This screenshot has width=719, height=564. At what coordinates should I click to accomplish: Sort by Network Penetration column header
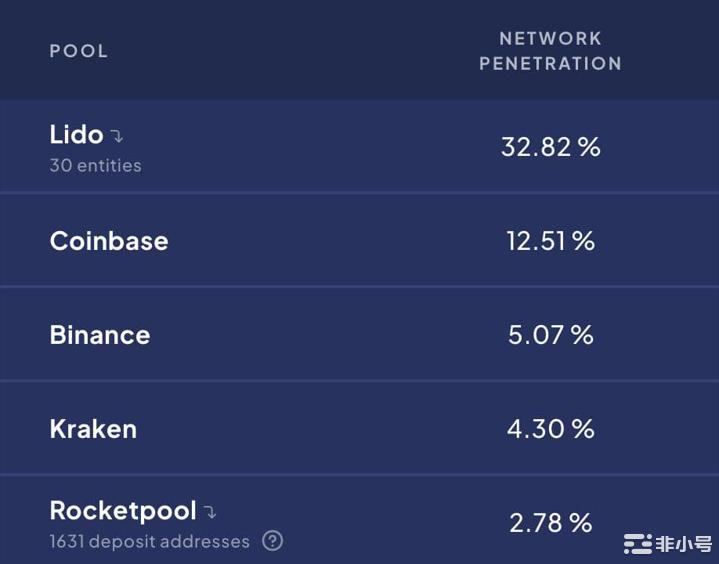click(x=550, y=51)
